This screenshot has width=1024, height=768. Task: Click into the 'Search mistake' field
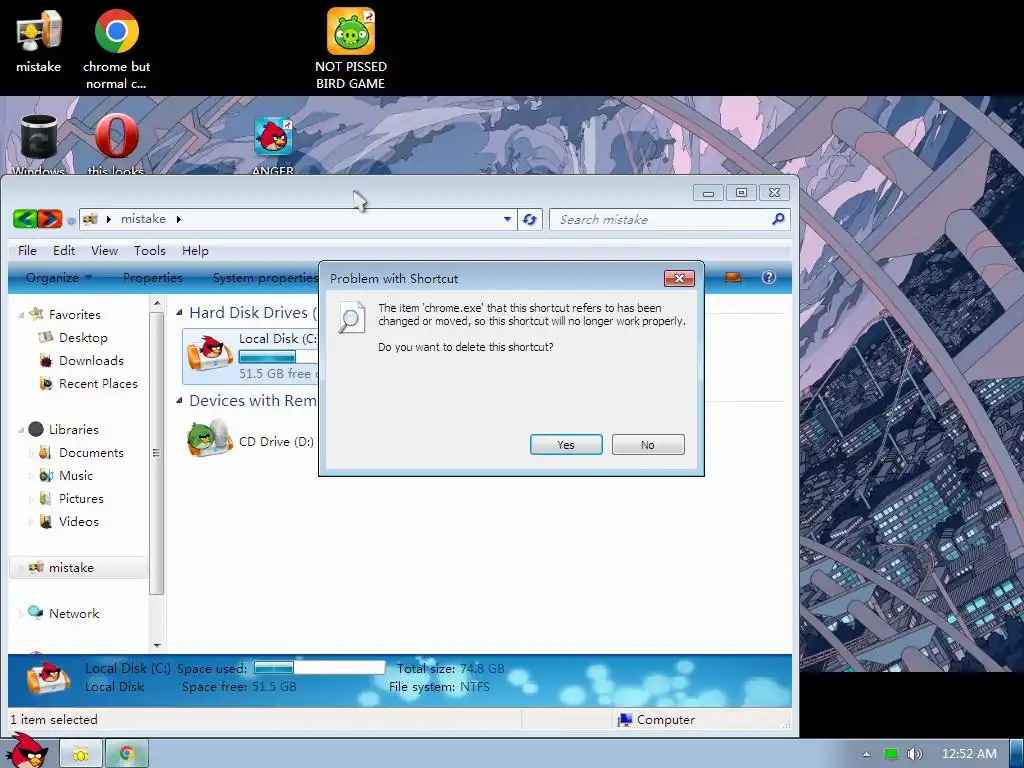pyautogui.click(x=660, y=219)
